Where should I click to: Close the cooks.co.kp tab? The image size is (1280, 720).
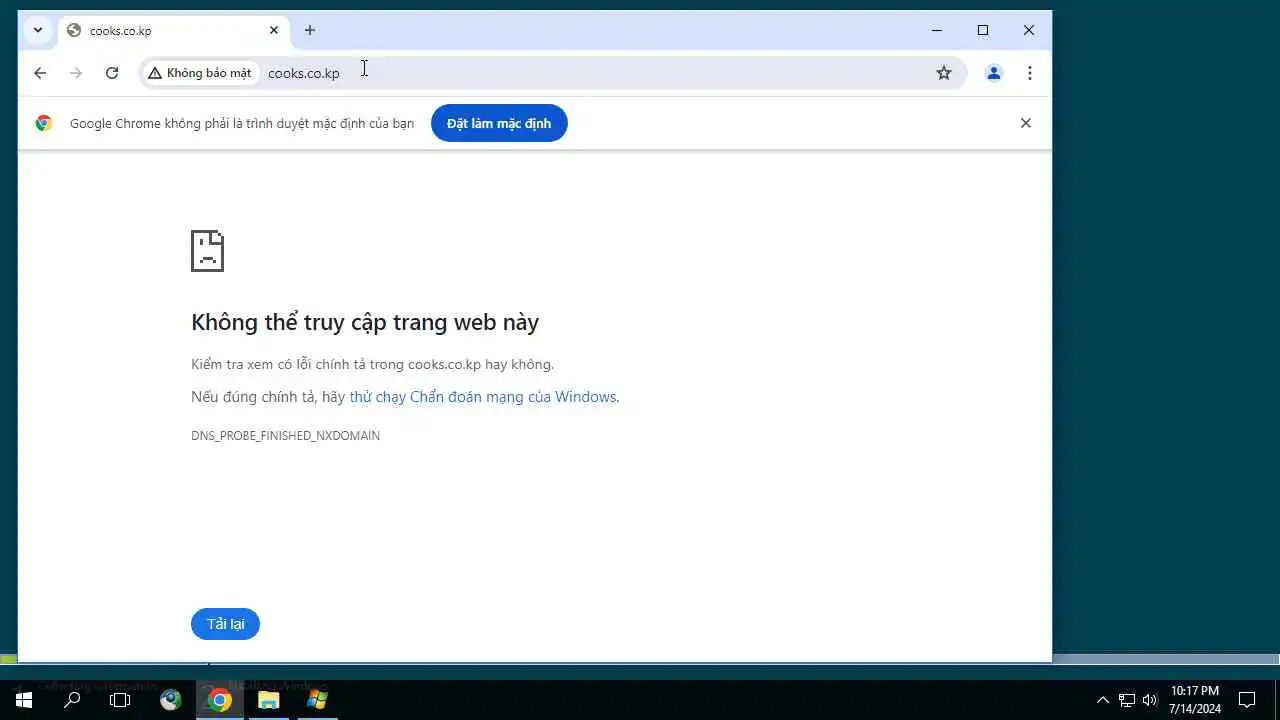click(x=274, y=30)
